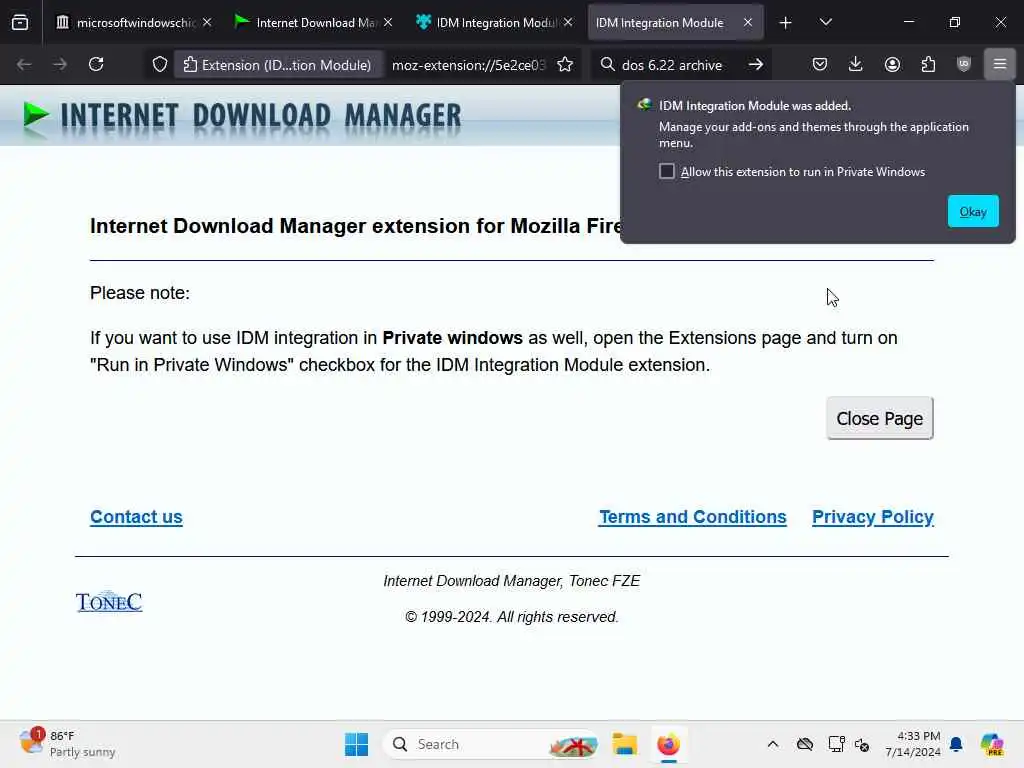The image size is (1024, 768).
Task: Click the taskbar Search box
Action: 491,744
